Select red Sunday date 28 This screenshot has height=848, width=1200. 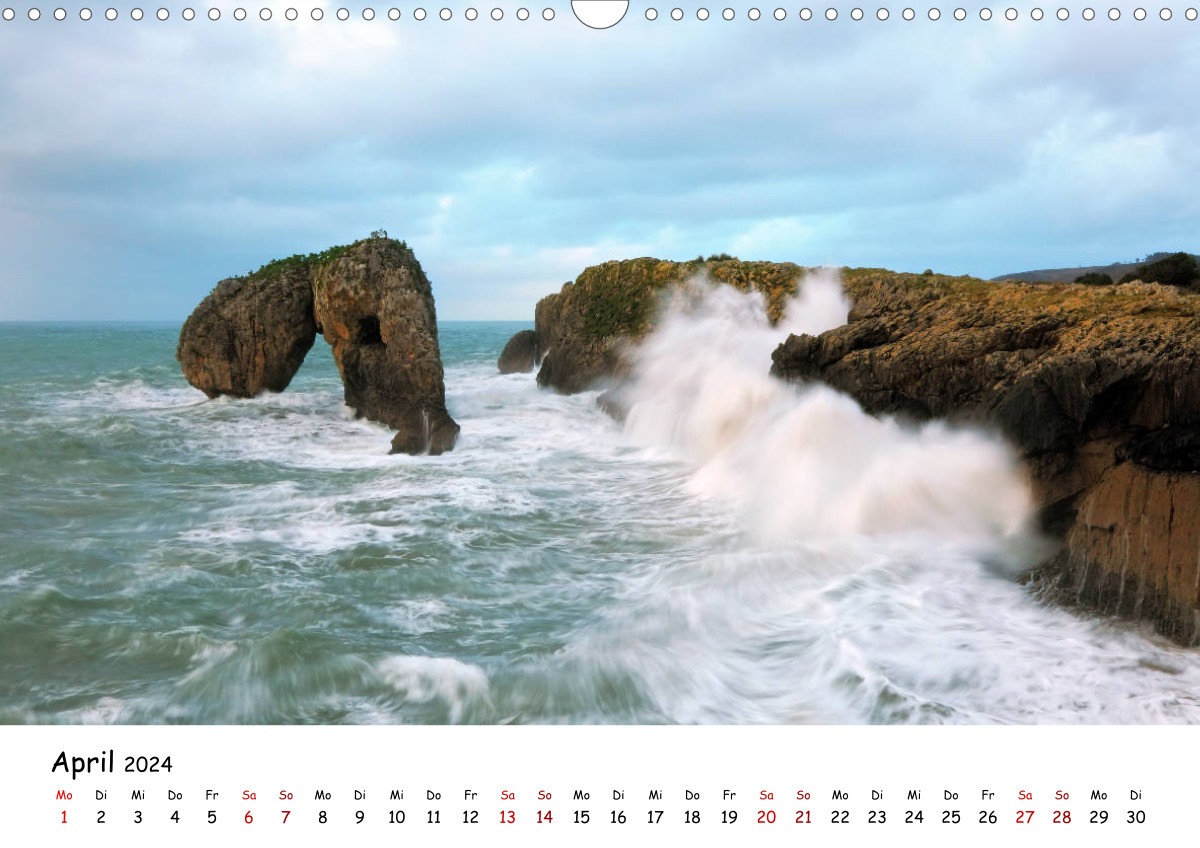click(x=1063, y=817)
